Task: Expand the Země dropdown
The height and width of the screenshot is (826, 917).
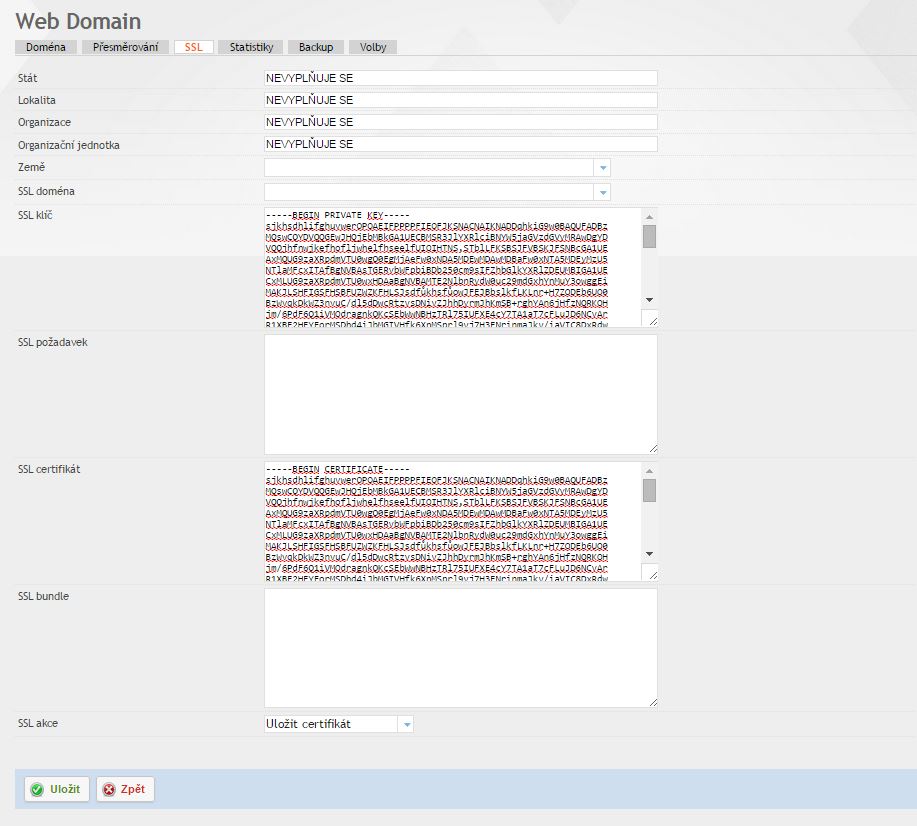Action: click(x=602, y=168)
